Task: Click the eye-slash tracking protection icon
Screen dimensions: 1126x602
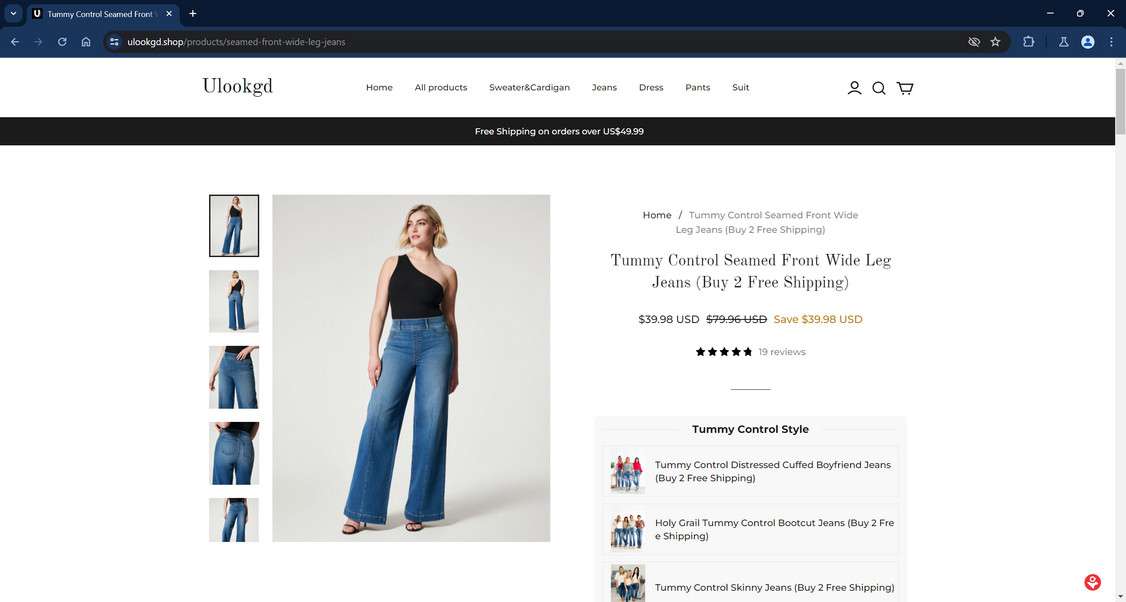Action: (974, 42)
